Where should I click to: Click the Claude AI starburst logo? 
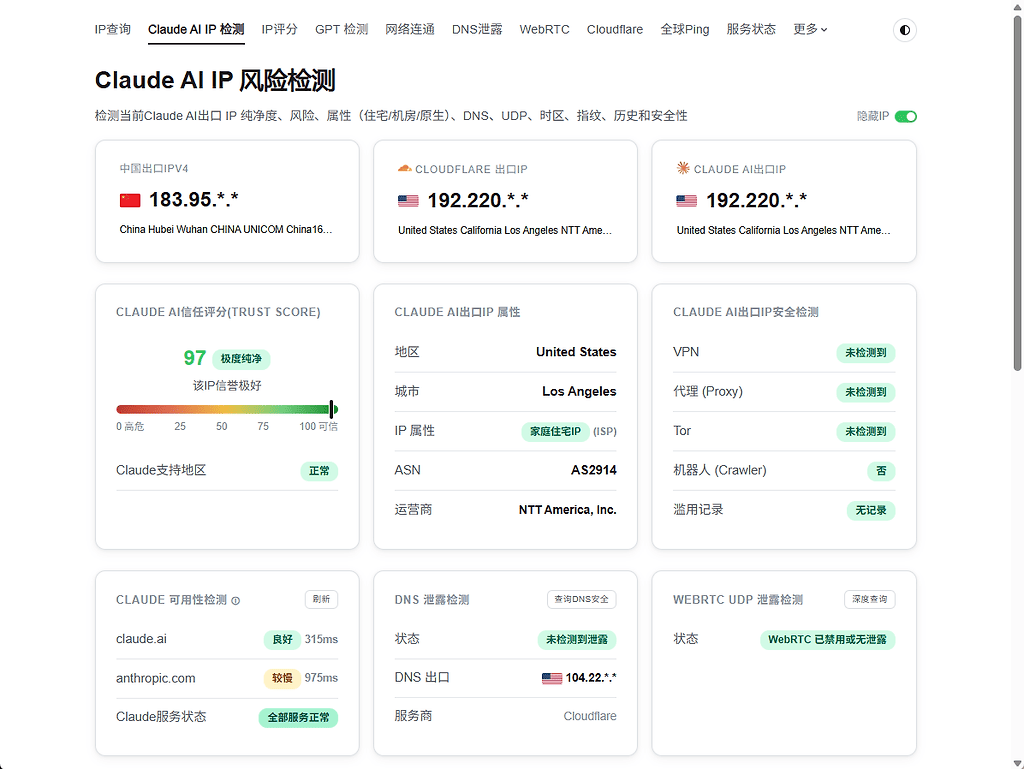[683, 168]
